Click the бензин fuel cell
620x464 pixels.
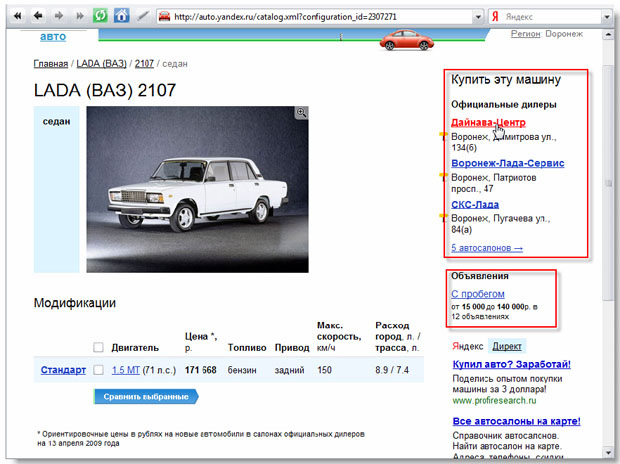(x=242, y=370)
